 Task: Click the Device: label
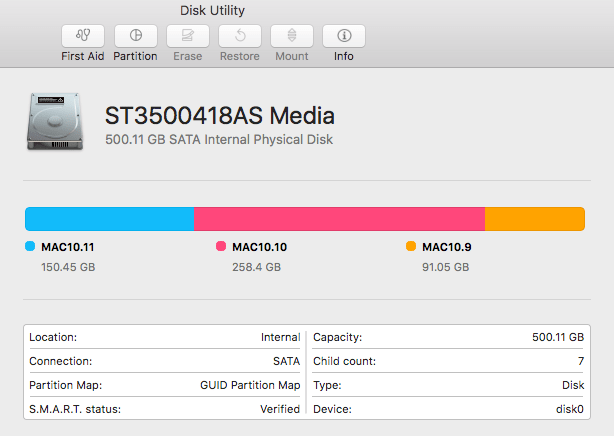[x=332, y=409]
